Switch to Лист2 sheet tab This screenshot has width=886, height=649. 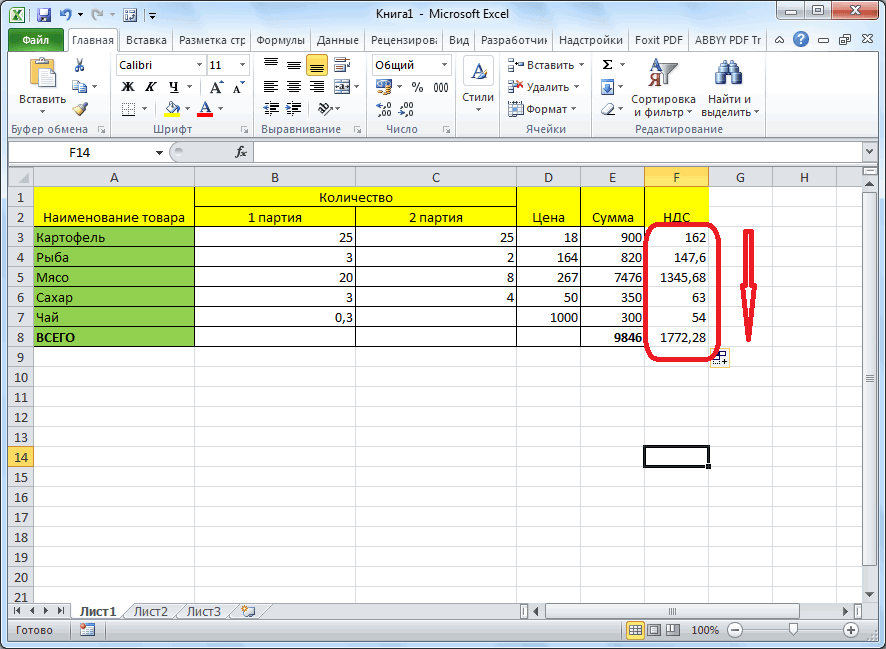coord(151,610)
